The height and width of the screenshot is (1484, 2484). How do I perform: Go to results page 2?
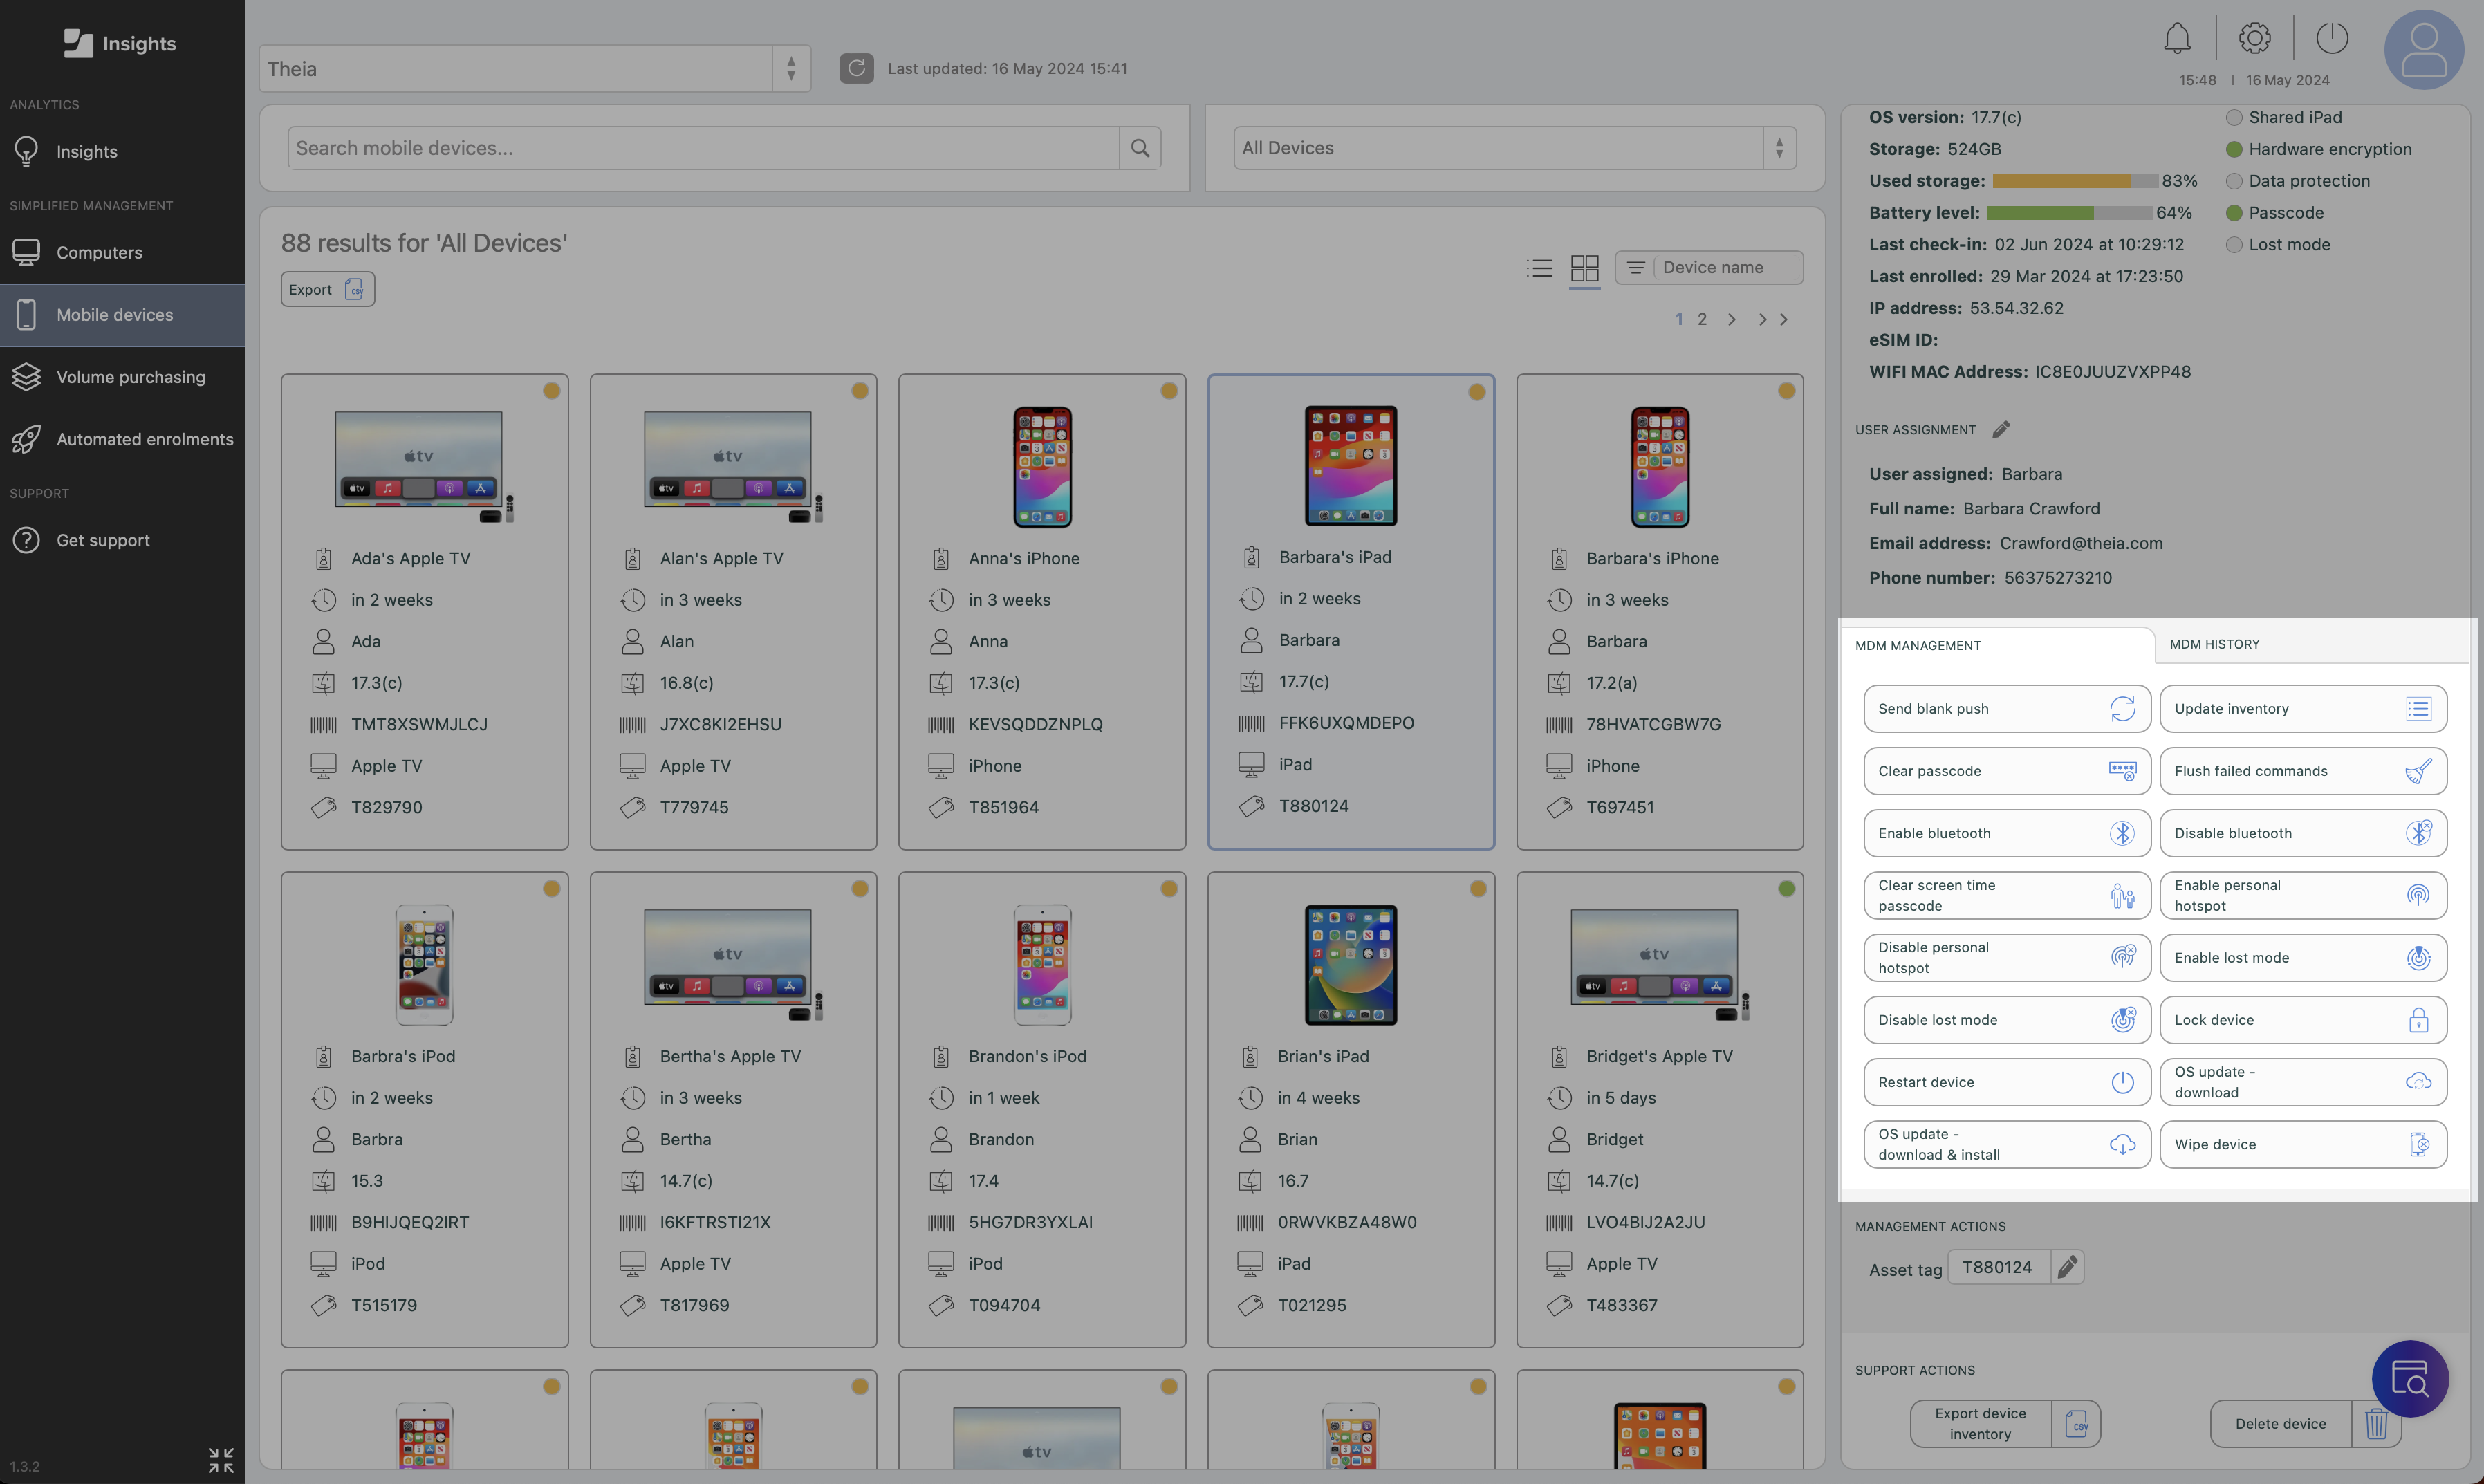1702,319
